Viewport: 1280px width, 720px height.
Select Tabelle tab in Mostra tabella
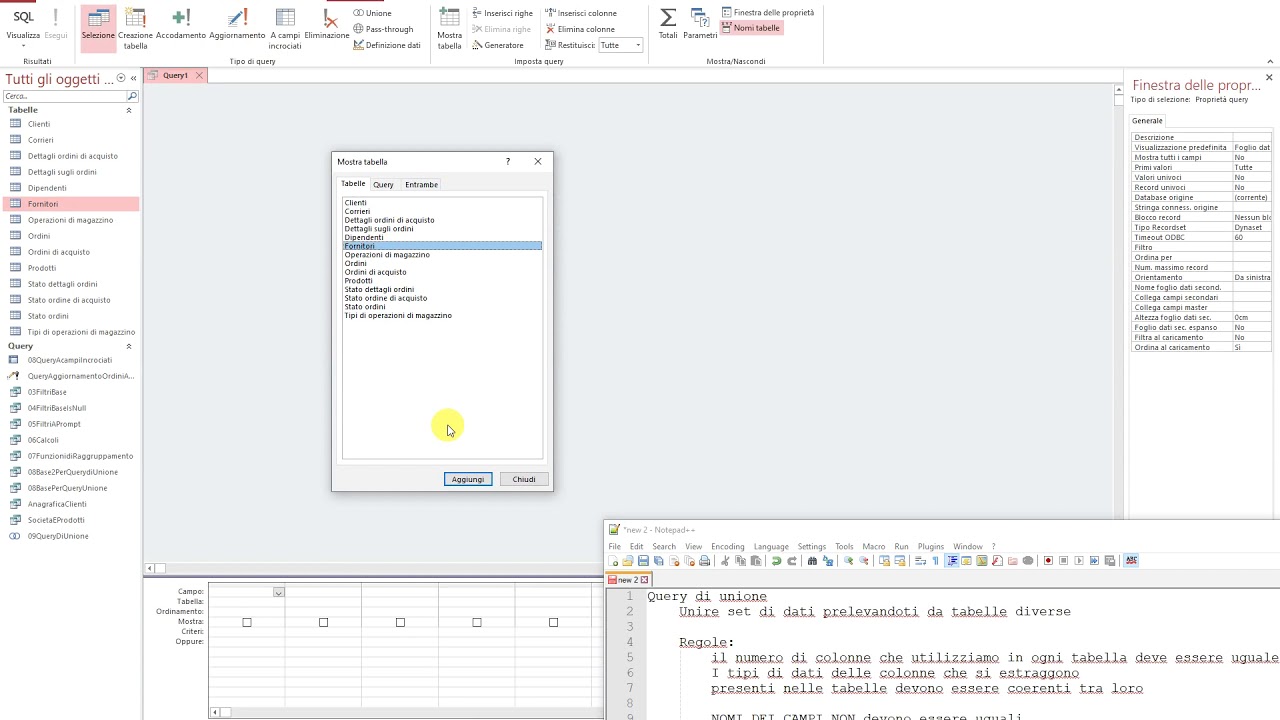(x=353, y=184)
